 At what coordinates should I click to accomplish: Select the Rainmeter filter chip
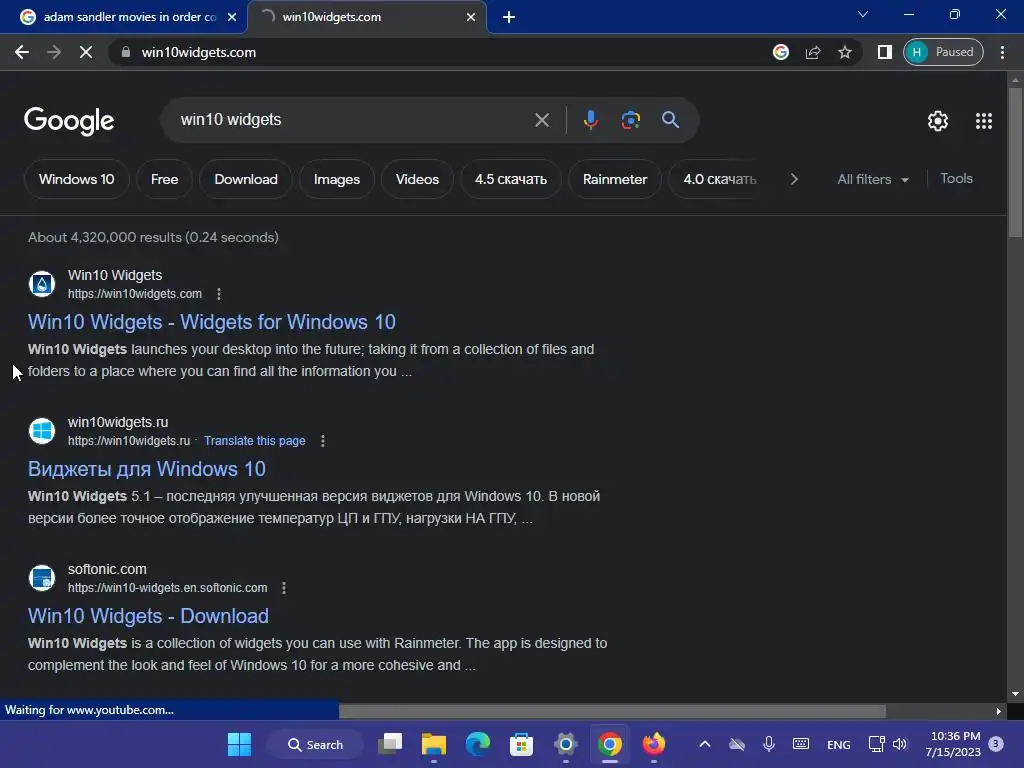pyautogui.click(x=615, y=179)
